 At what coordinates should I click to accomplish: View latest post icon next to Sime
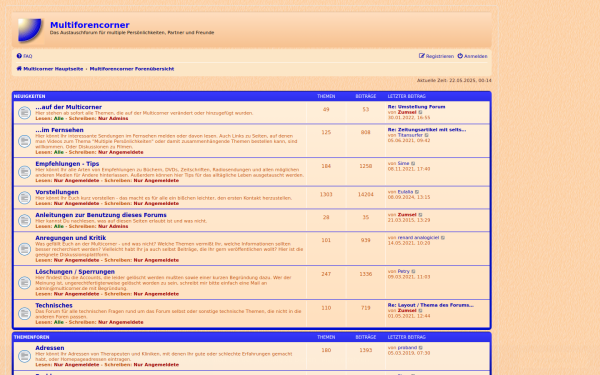point(413,163)
